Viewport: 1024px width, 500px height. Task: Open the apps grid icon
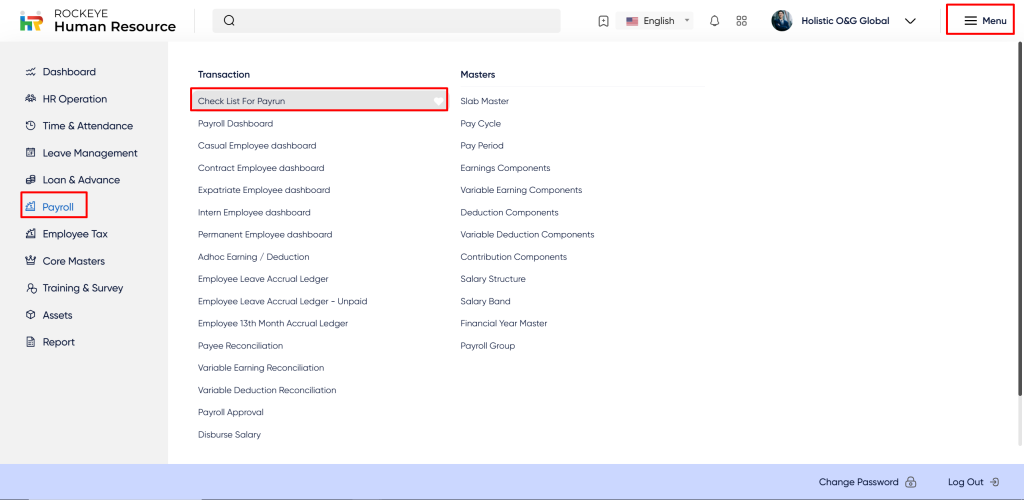click(x=741, y=21)
